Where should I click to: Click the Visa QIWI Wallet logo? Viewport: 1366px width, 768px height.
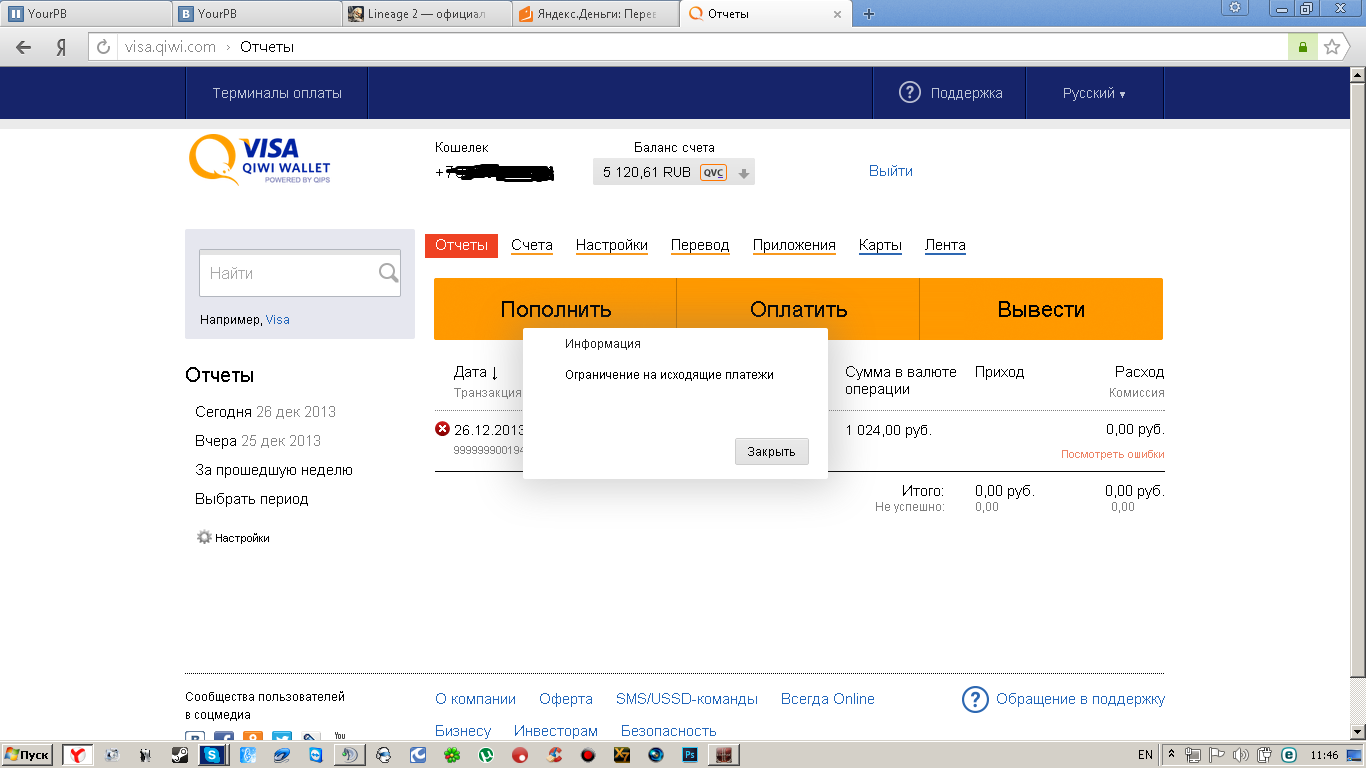260,161
